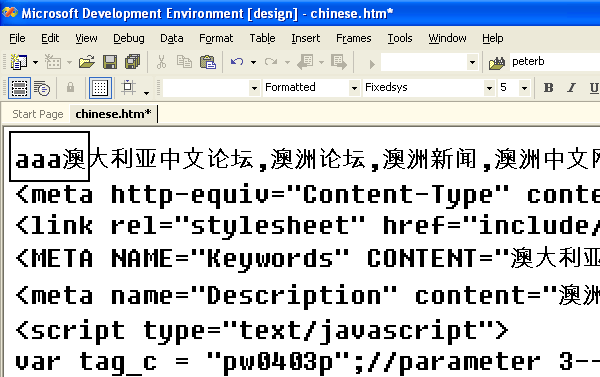Open the Format menu
This screenshot has height=377, width=600.
[x=216, y=38]
